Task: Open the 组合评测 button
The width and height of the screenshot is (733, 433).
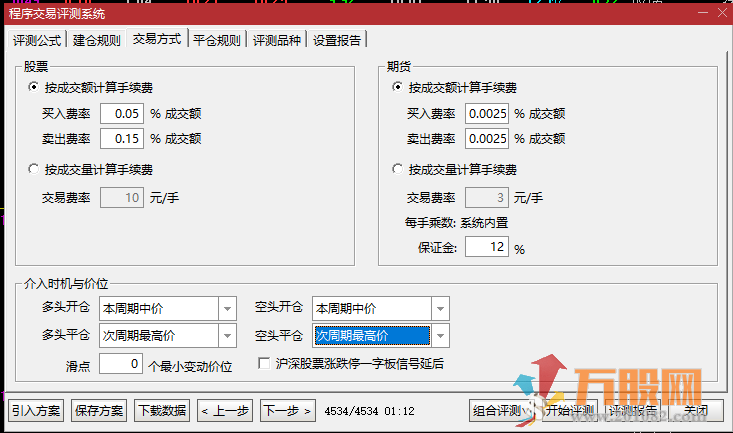Action: tap(501, 411)
